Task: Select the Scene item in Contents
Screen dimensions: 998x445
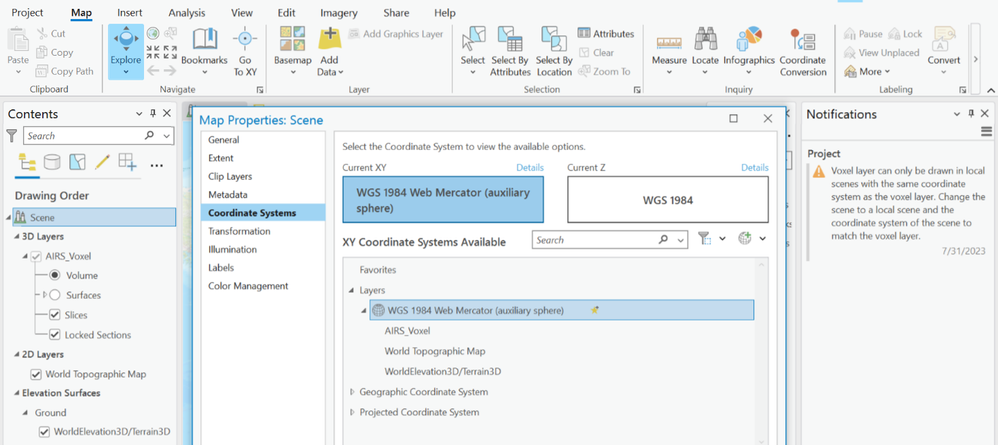Action: click(x=94, y=217)
